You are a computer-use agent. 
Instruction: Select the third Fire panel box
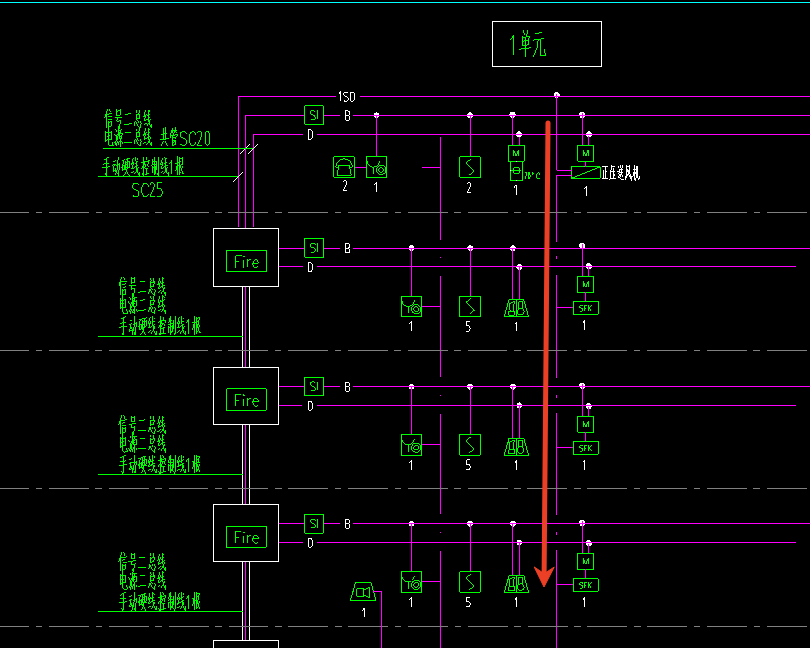[x=246, y=533]
